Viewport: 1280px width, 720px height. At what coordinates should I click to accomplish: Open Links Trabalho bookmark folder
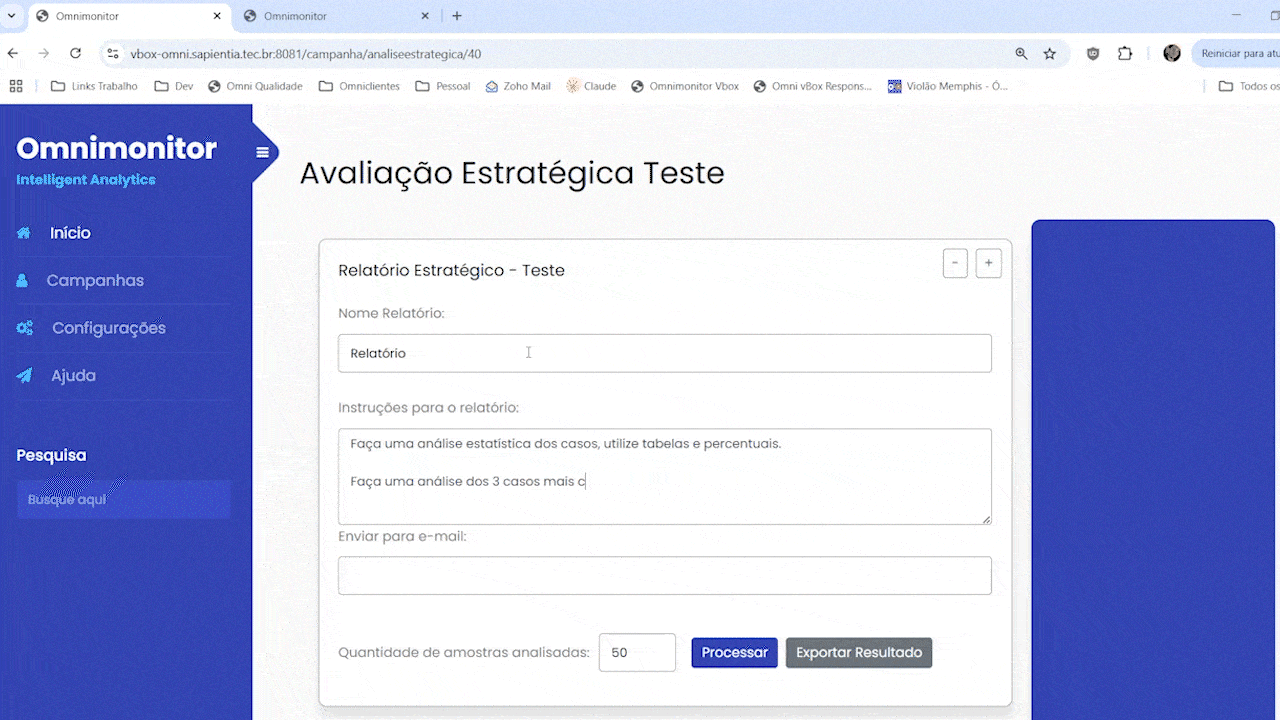(94, 86)
